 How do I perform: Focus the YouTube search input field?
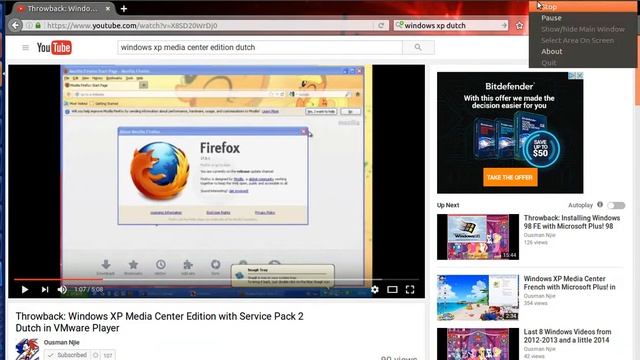click(260, 47)
